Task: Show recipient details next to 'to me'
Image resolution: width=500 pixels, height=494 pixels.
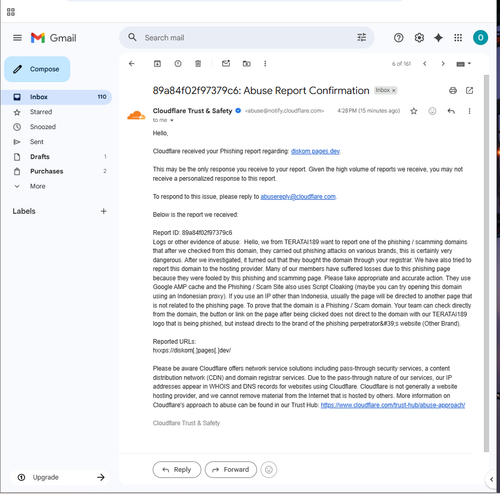Action: (x=172, y=120)
